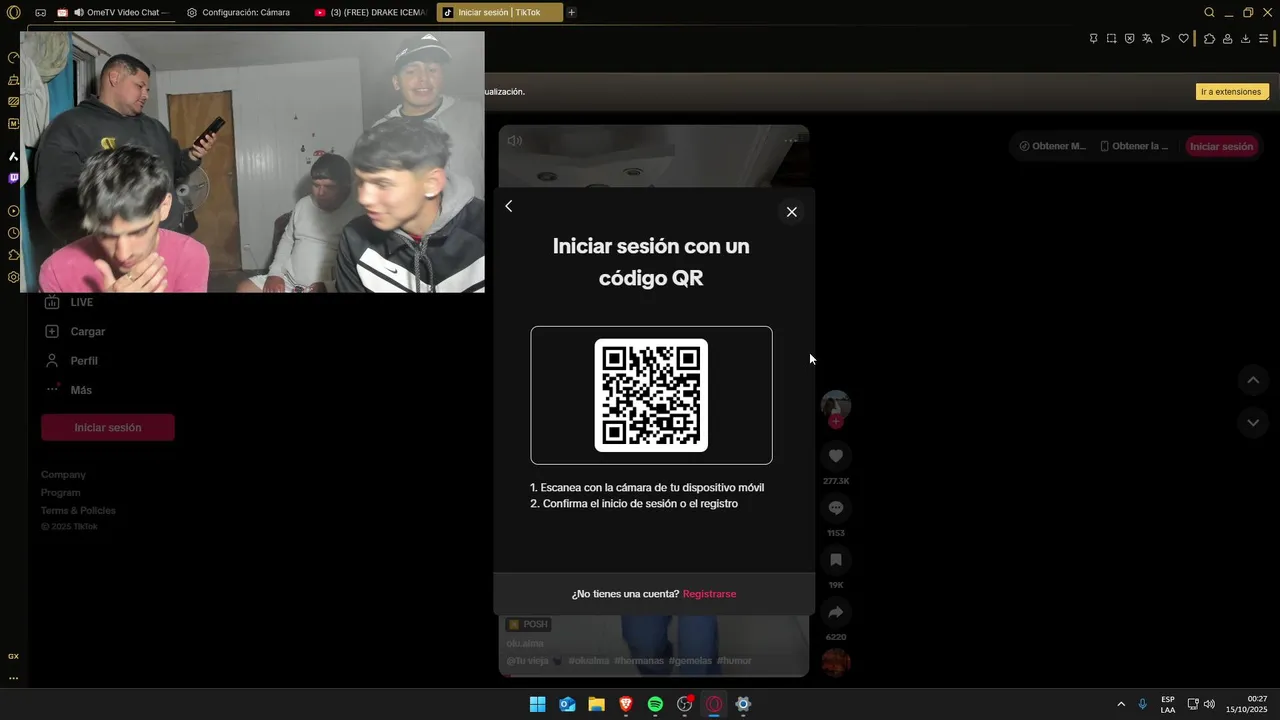Save video with the 19K bookmark icon
Viewport: 1280px width, 720px height.
[836, 560]
